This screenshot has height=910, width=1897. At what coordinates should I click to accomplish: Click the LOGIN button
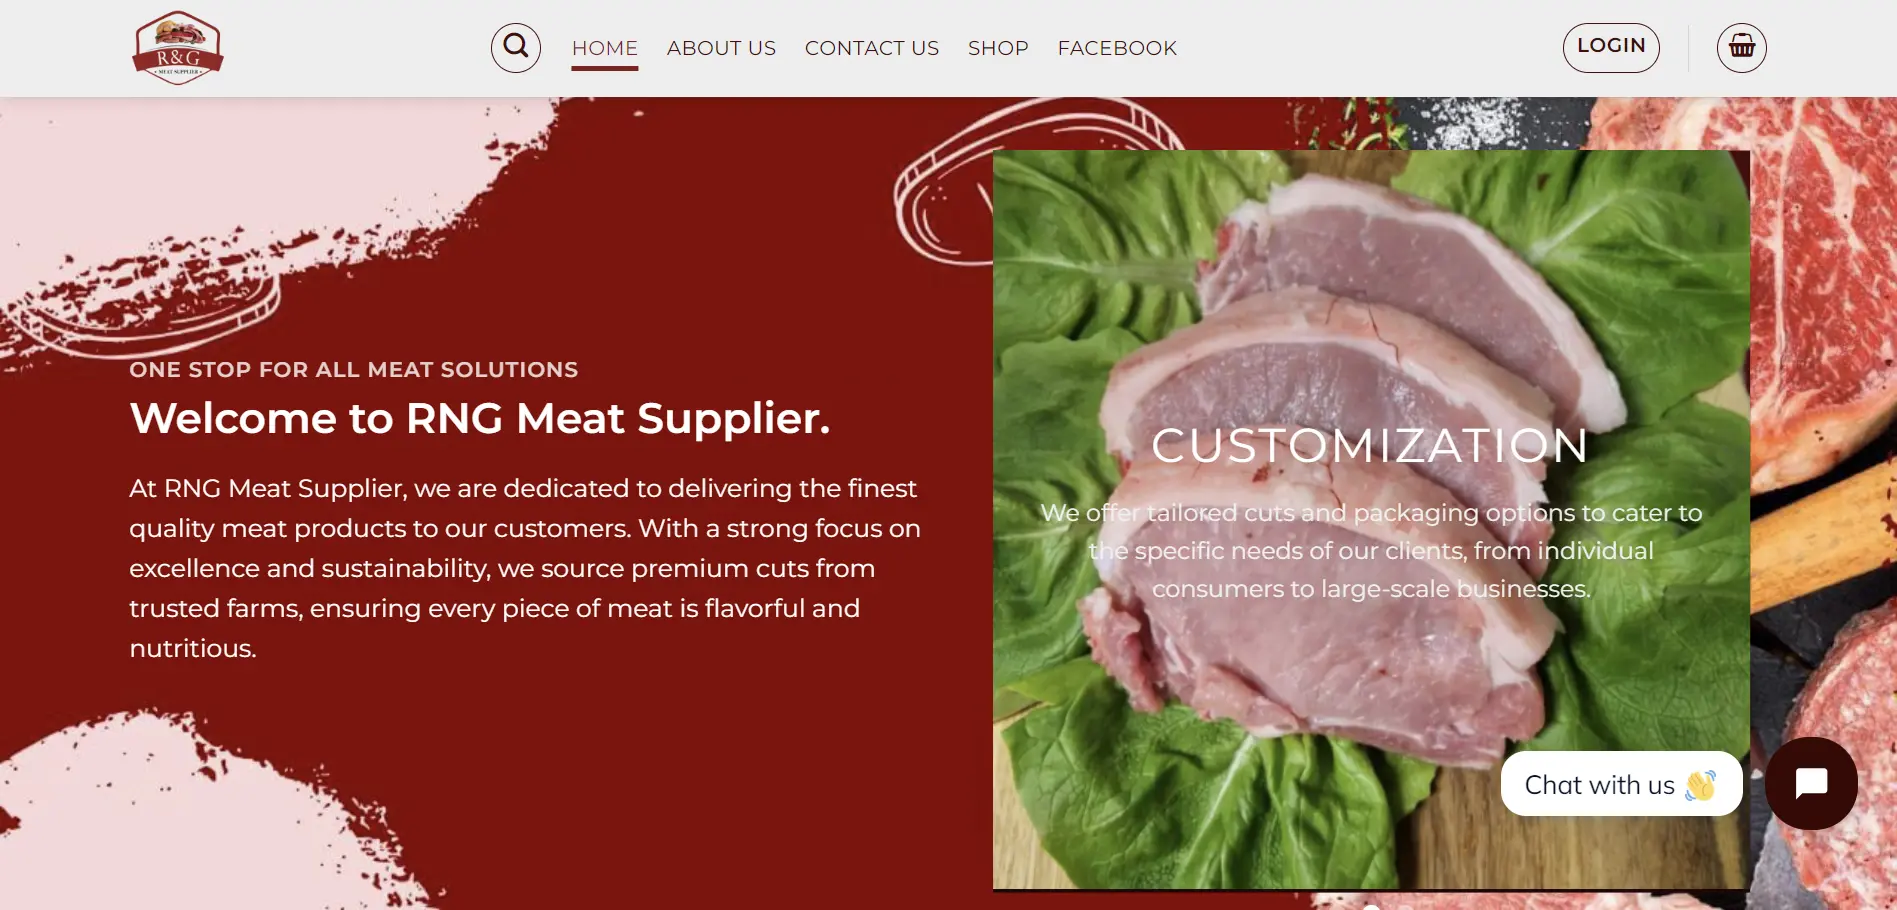1611,47
